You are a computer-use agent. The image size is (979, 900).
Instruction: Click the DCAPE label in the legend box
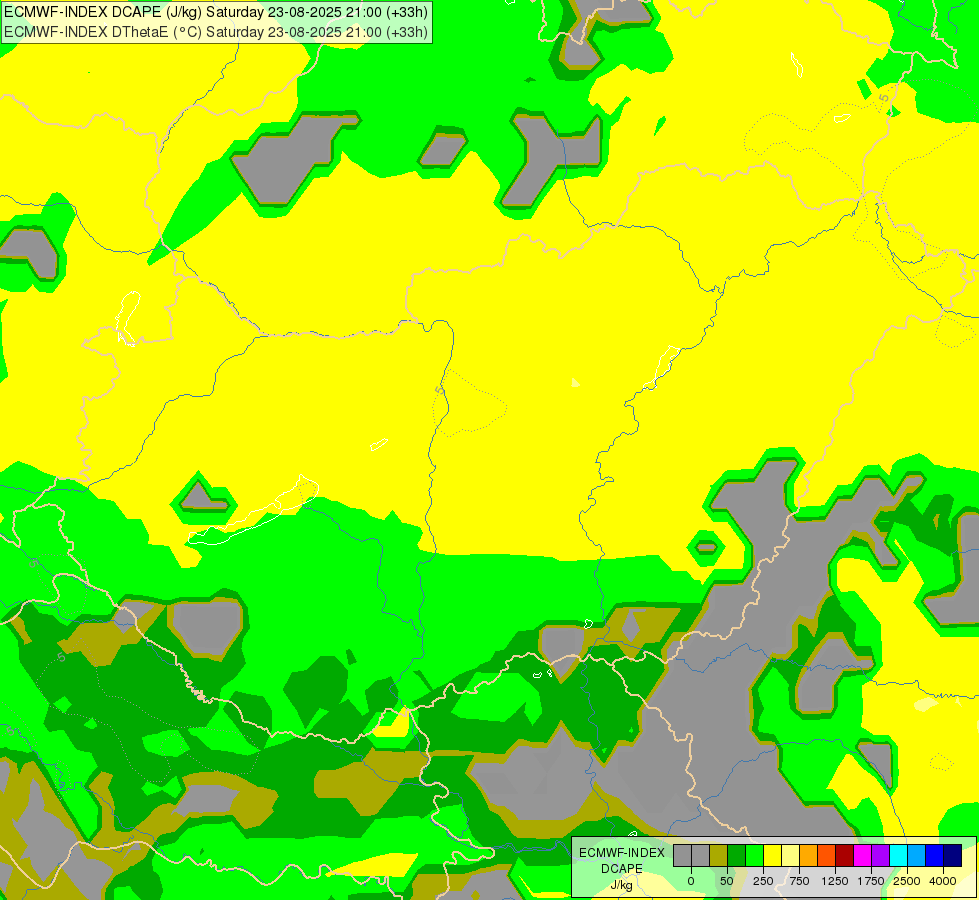[622, 869]
